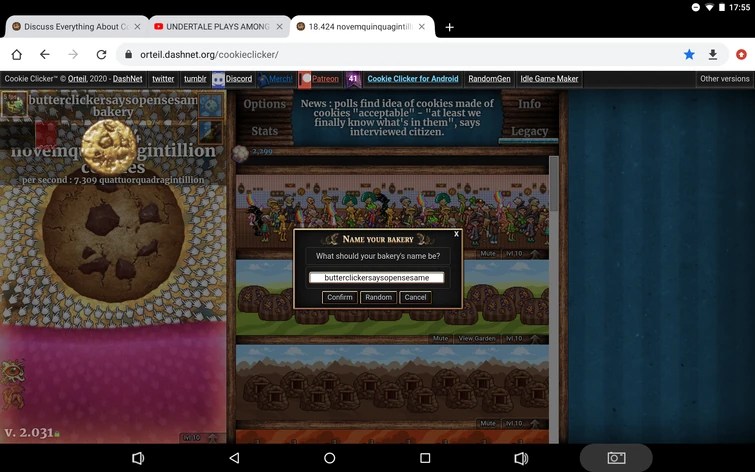Image resolution: width=755 pixels, height=472 pixels.
Task: Tap the Android home circle button
Action: point(329,458)
